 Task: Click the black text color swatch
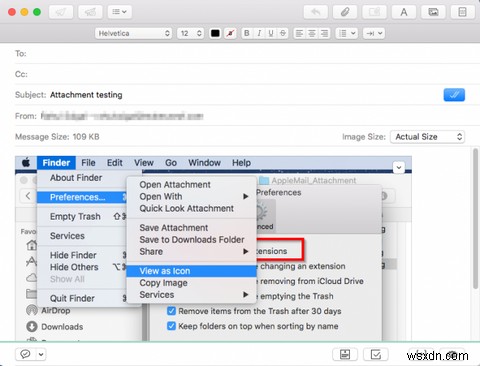[x=215, y=33]
